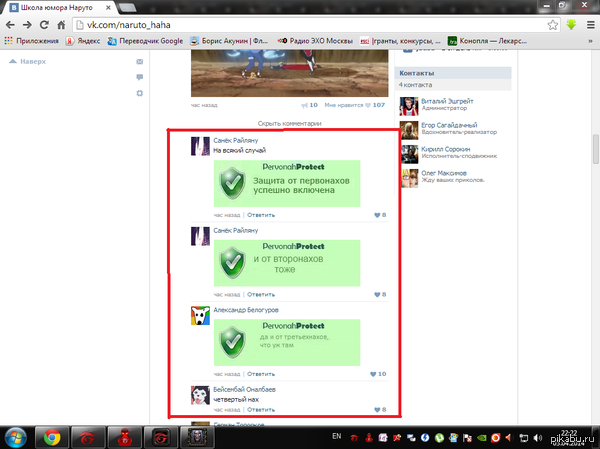Image resolution: width=600 pixels, height=449 pixels.
Task: Open Chrome menu hamburger icon
Action: 588,24
